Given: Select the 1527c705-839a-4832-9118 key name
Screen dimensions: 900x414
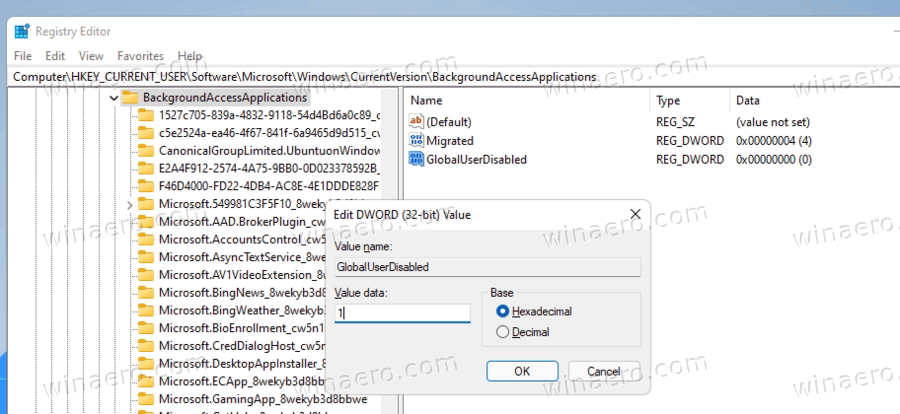Looking at the screenshot, I should 270,115.
